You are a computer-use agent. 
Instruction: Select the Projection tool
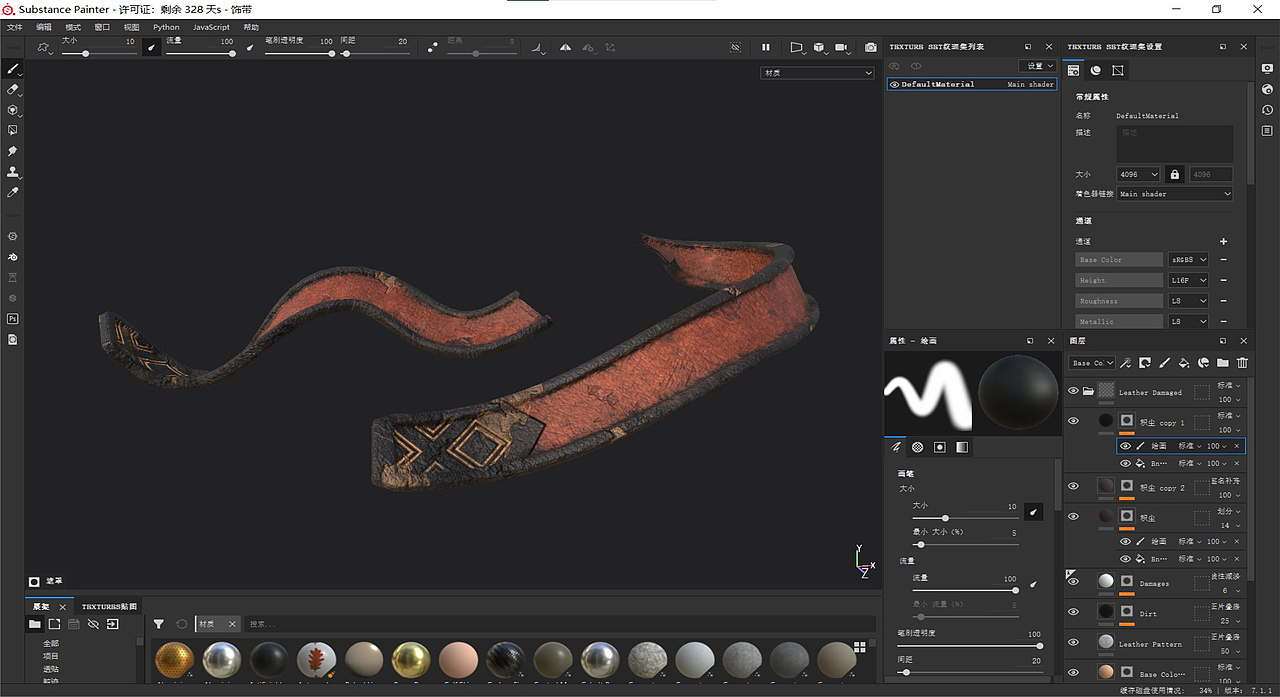click(x=13, y=110)
